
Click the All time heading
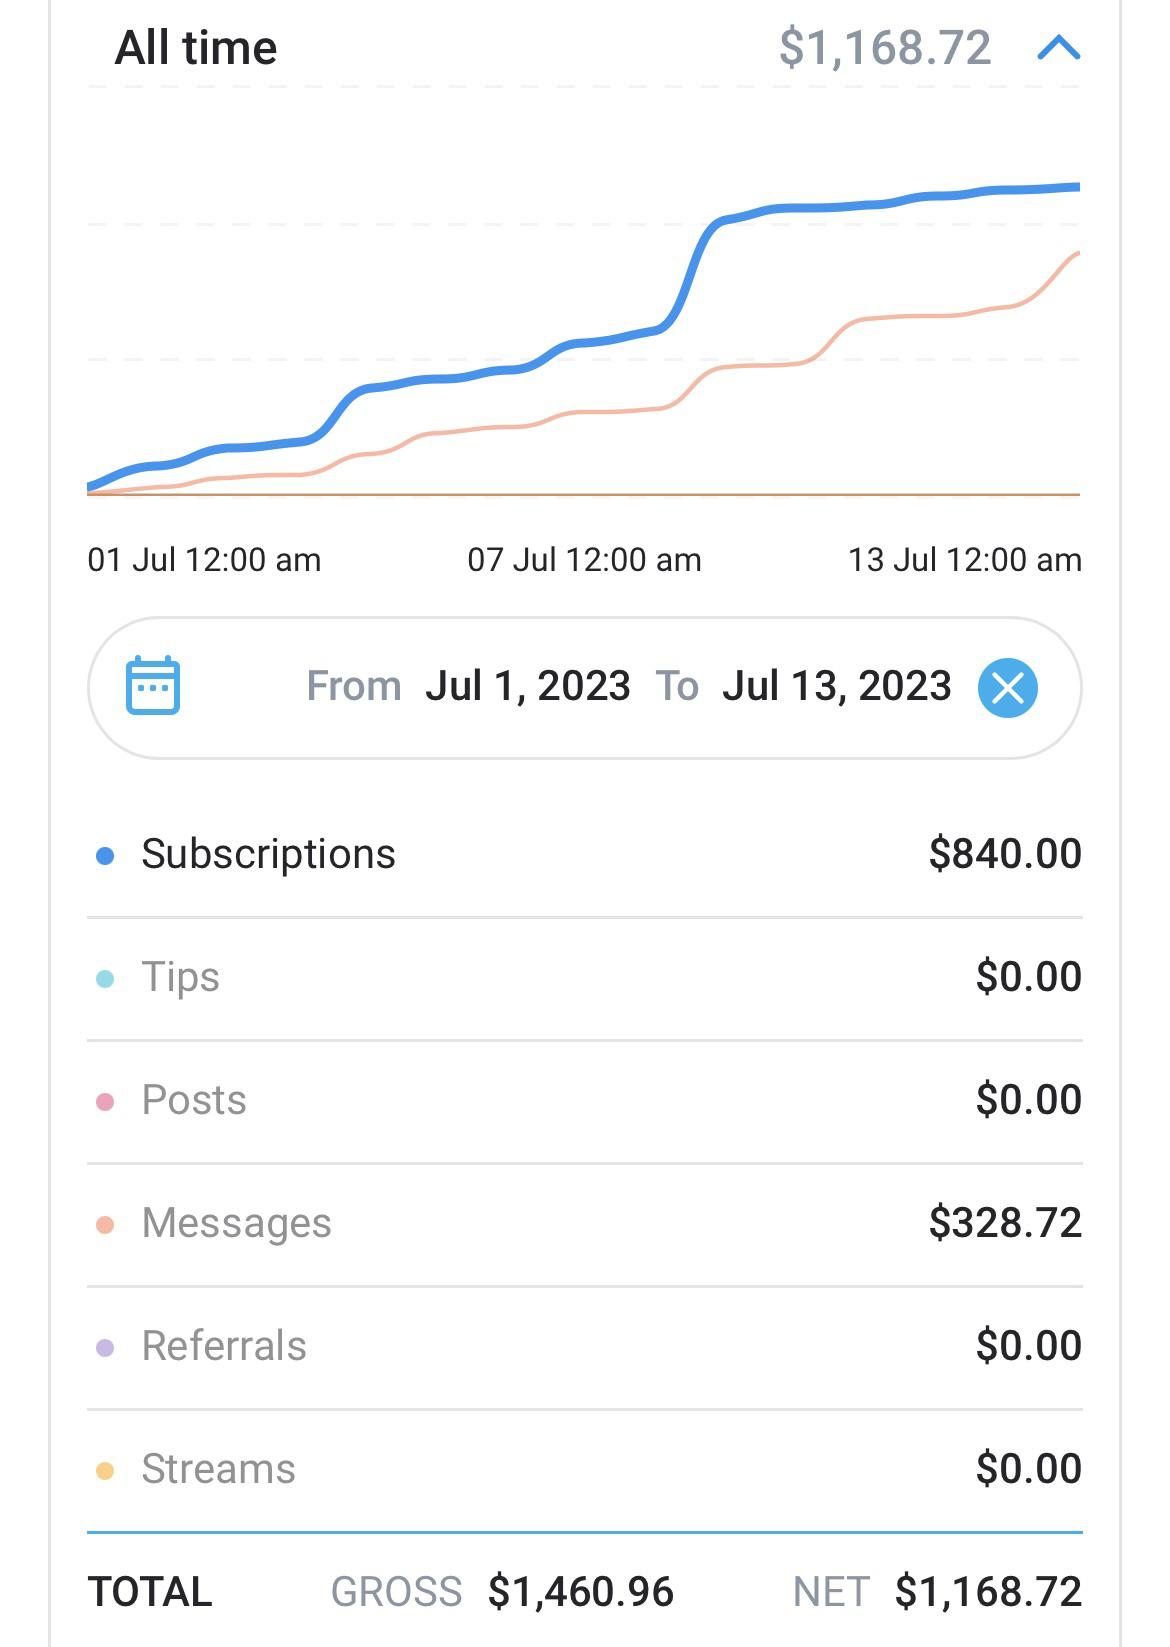coord(196,48)
